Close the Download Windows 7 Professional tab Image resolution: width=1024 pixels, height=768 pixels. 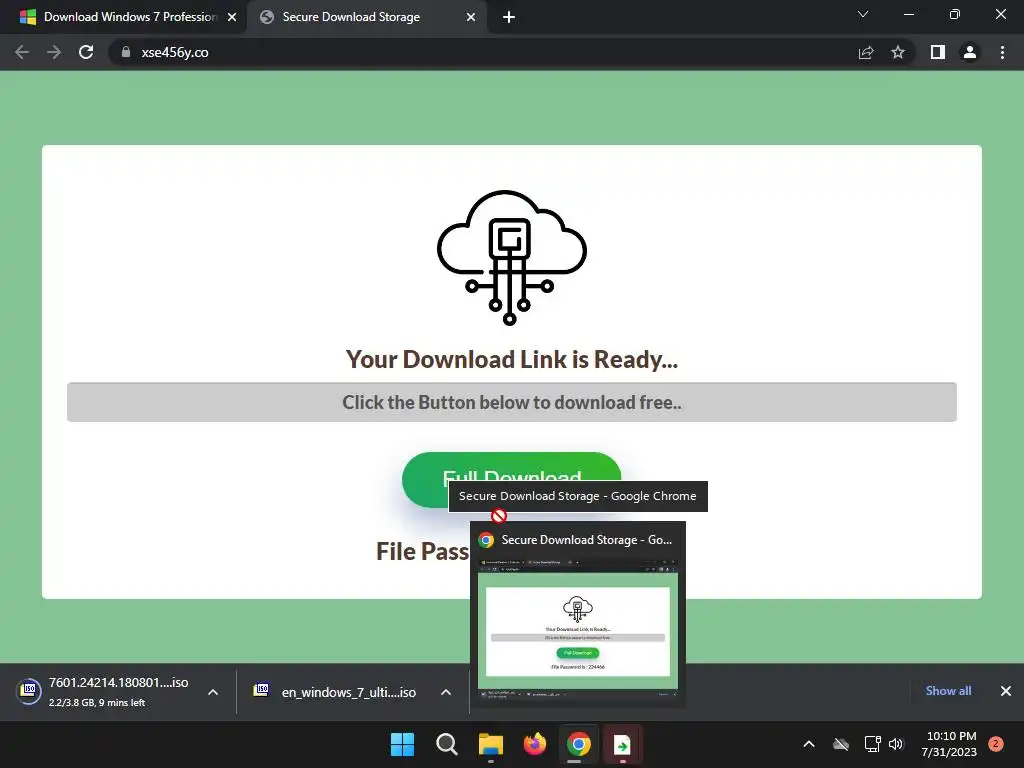point(232,17)
